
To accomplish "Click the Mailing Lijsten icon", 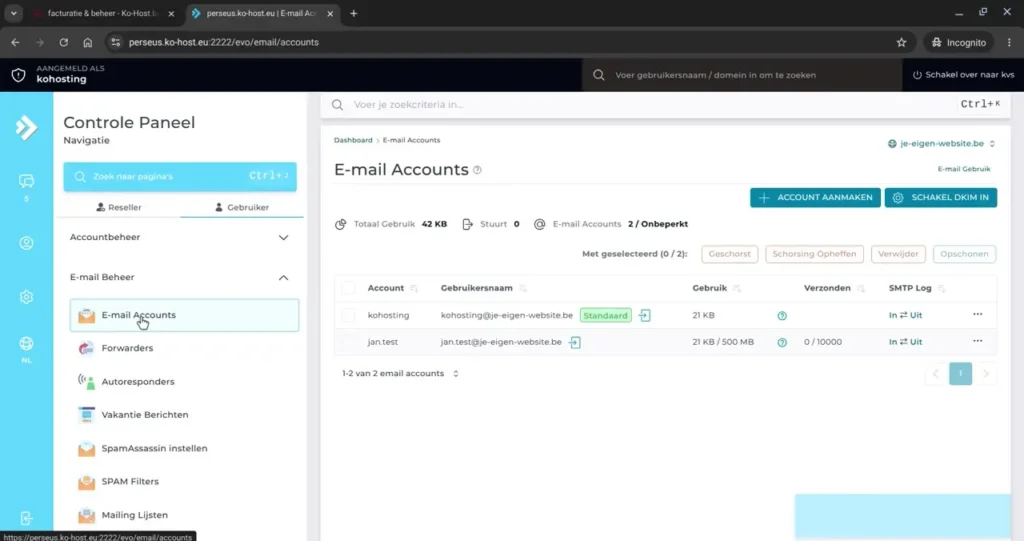I will pos(86,515).
